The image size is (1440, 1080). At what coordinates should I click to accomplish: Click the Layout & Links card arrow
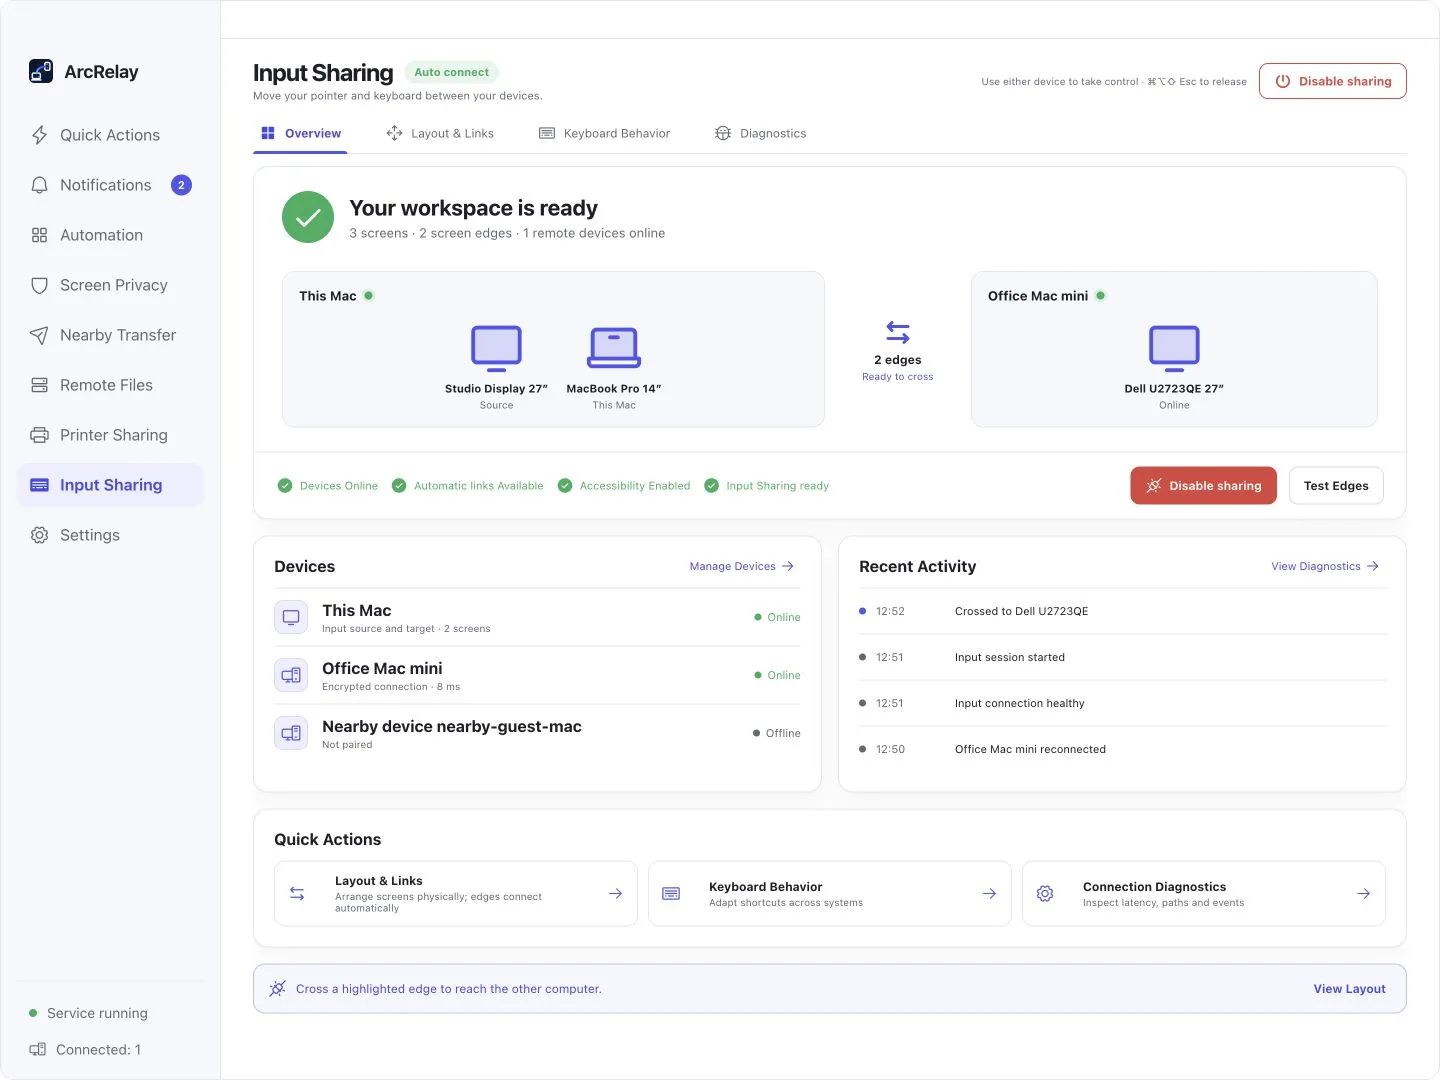(616, 893)
